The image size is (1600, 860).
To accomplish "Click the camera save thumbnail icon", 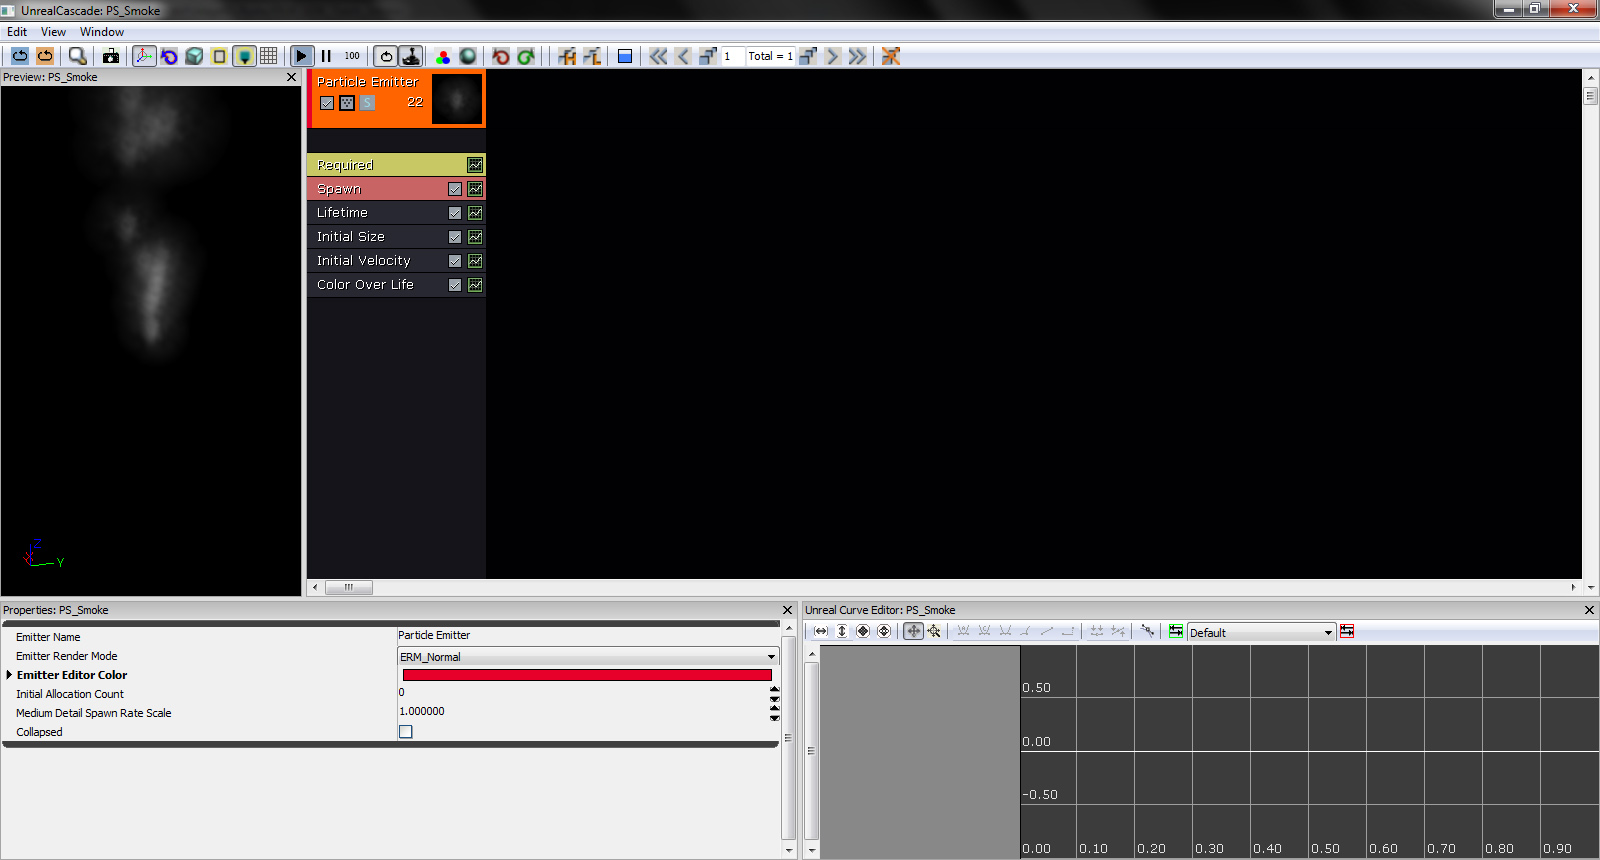I will coord(111,56).
